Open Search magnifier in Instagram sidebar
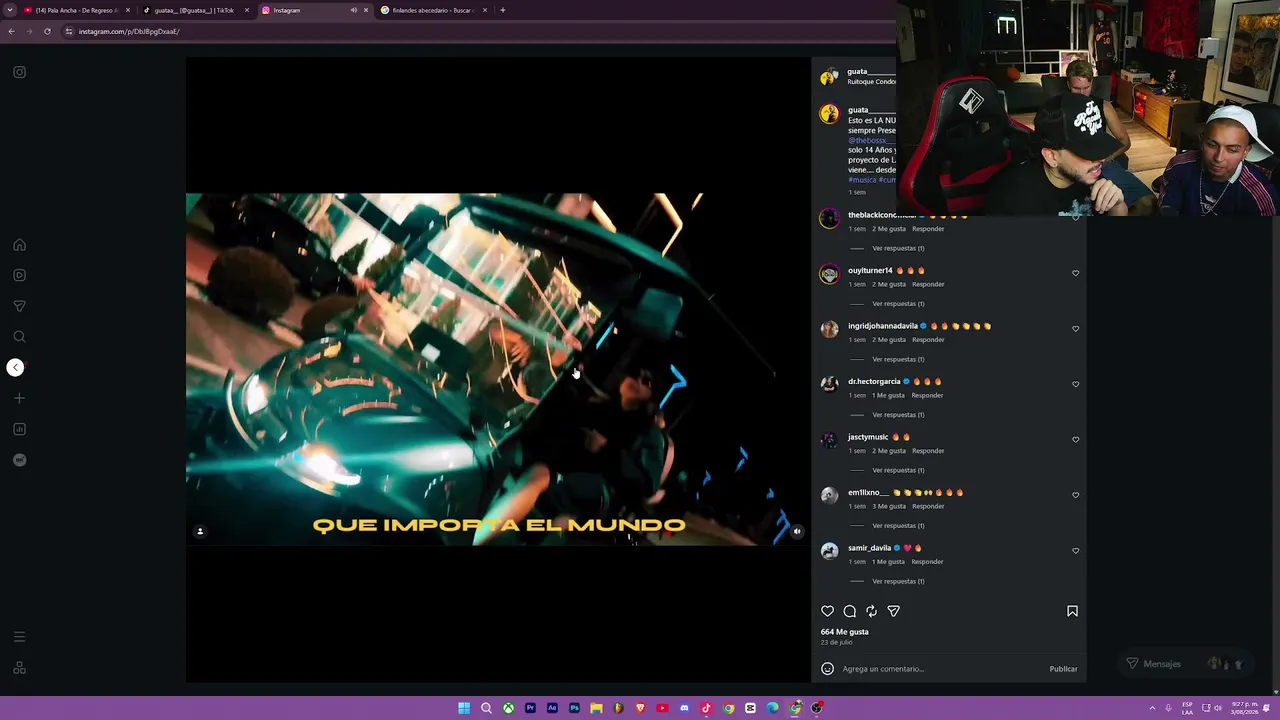Viewport: 1280px width, 720px height. pos(19,337)
